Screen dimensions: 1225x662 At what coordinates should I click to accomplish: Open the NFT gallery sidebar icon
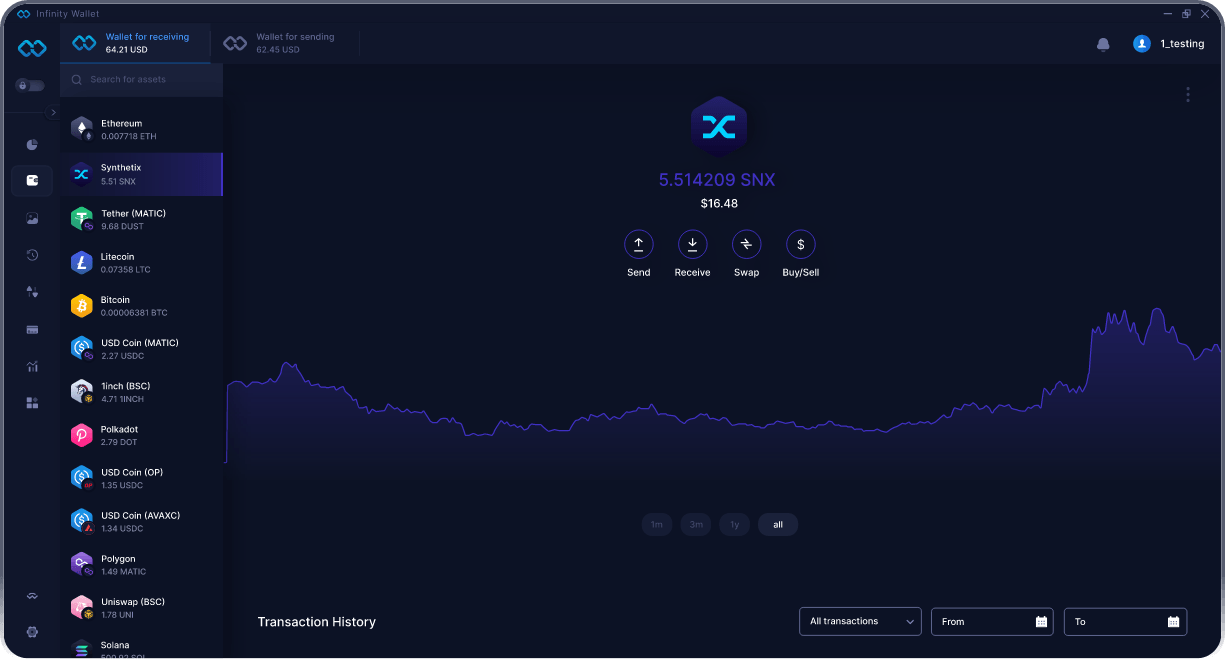point(32,218)
